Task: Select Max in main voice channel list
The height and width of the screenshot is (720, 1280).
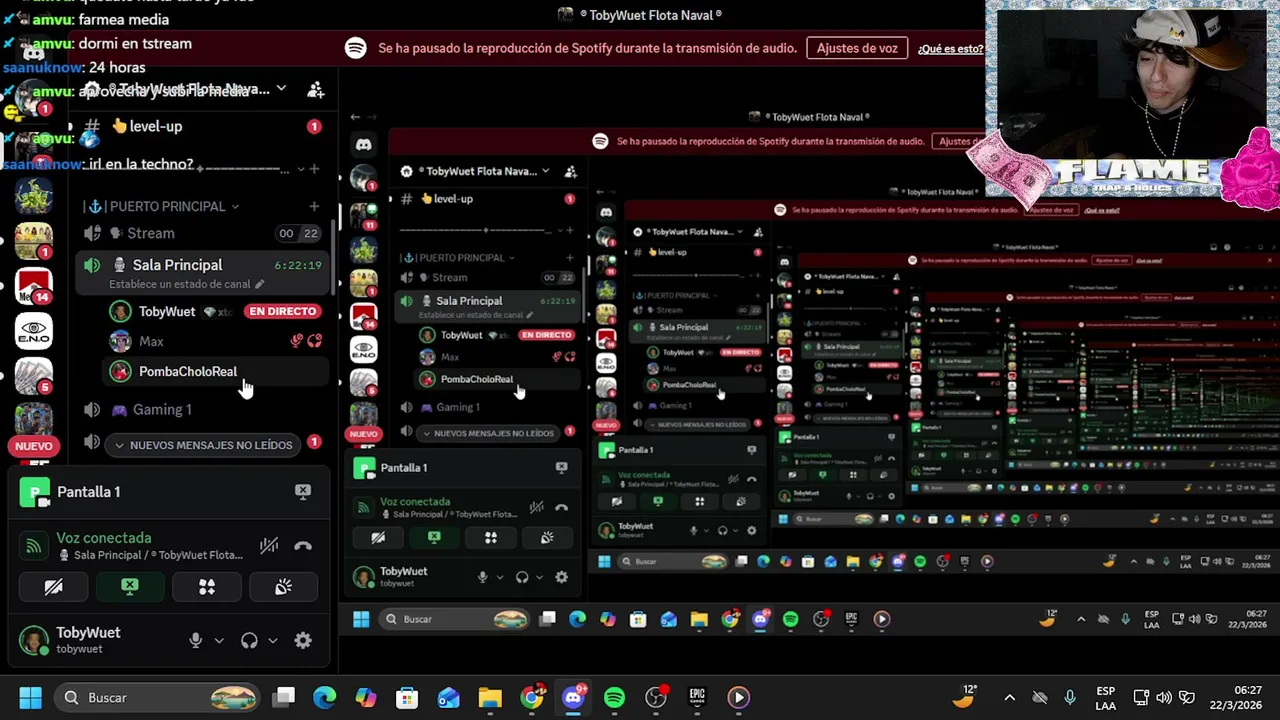Action: click(216, 341)
